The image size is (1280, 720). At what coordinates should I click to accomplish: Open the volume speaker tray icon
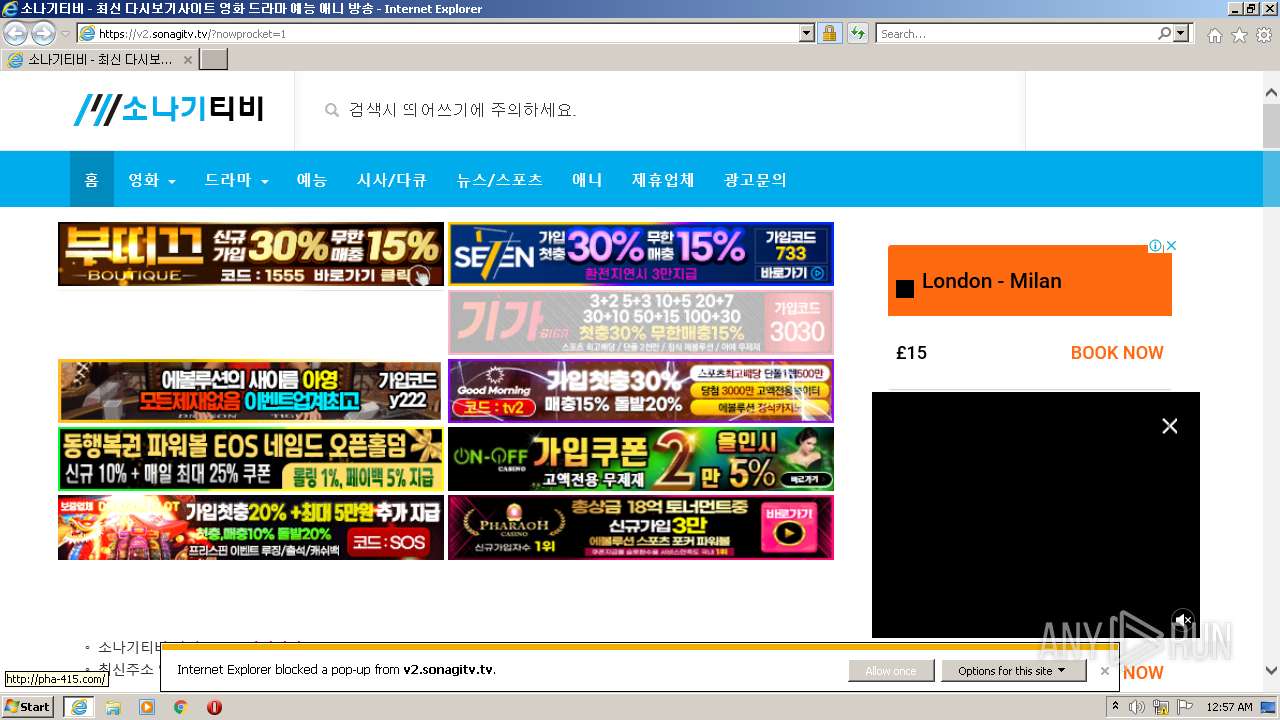click(x=1137, y=707)
